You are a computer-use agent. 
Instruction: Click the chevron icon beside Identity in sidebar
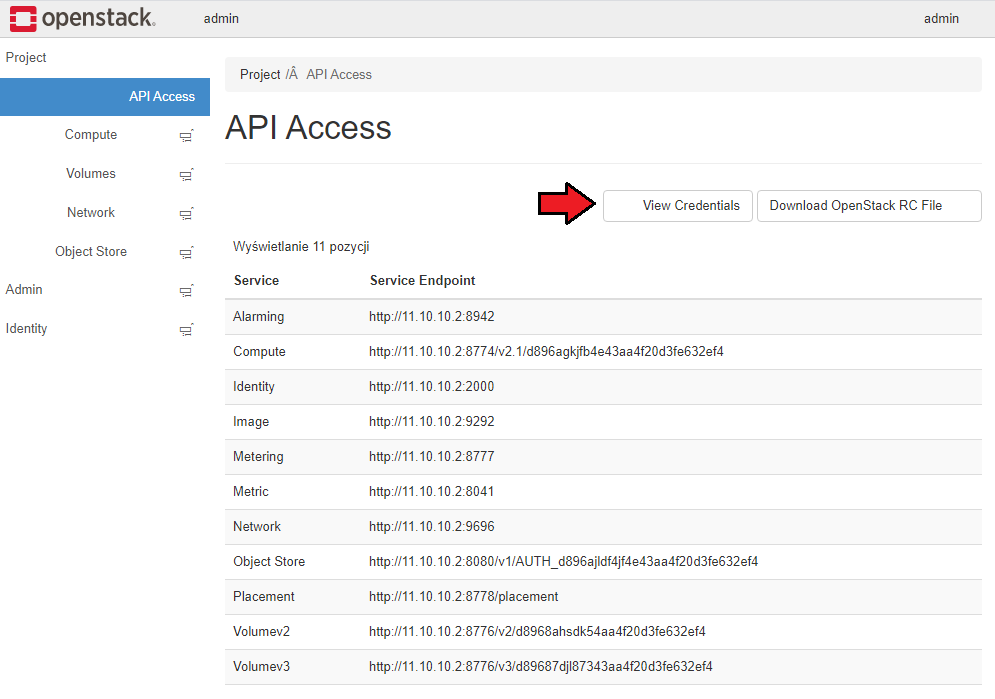(187, 330)
